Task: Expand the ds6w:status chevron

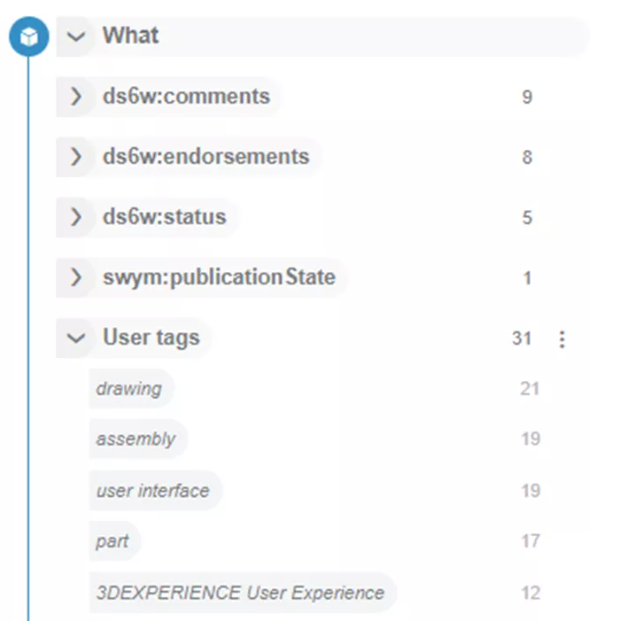Action: (76, 217)
